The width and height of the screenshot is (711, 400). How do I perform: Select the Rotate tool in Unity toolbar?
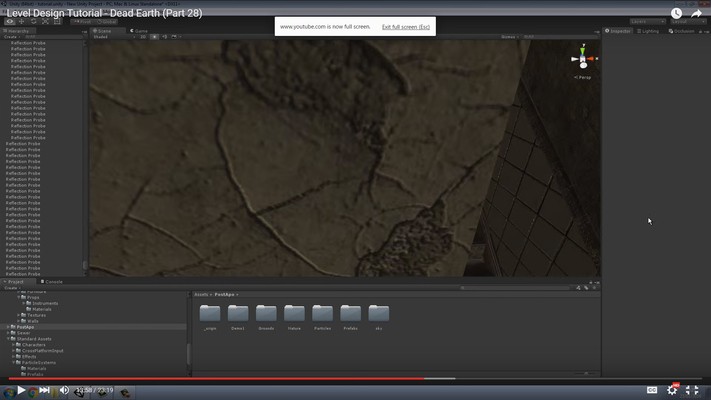click(33, 21)
